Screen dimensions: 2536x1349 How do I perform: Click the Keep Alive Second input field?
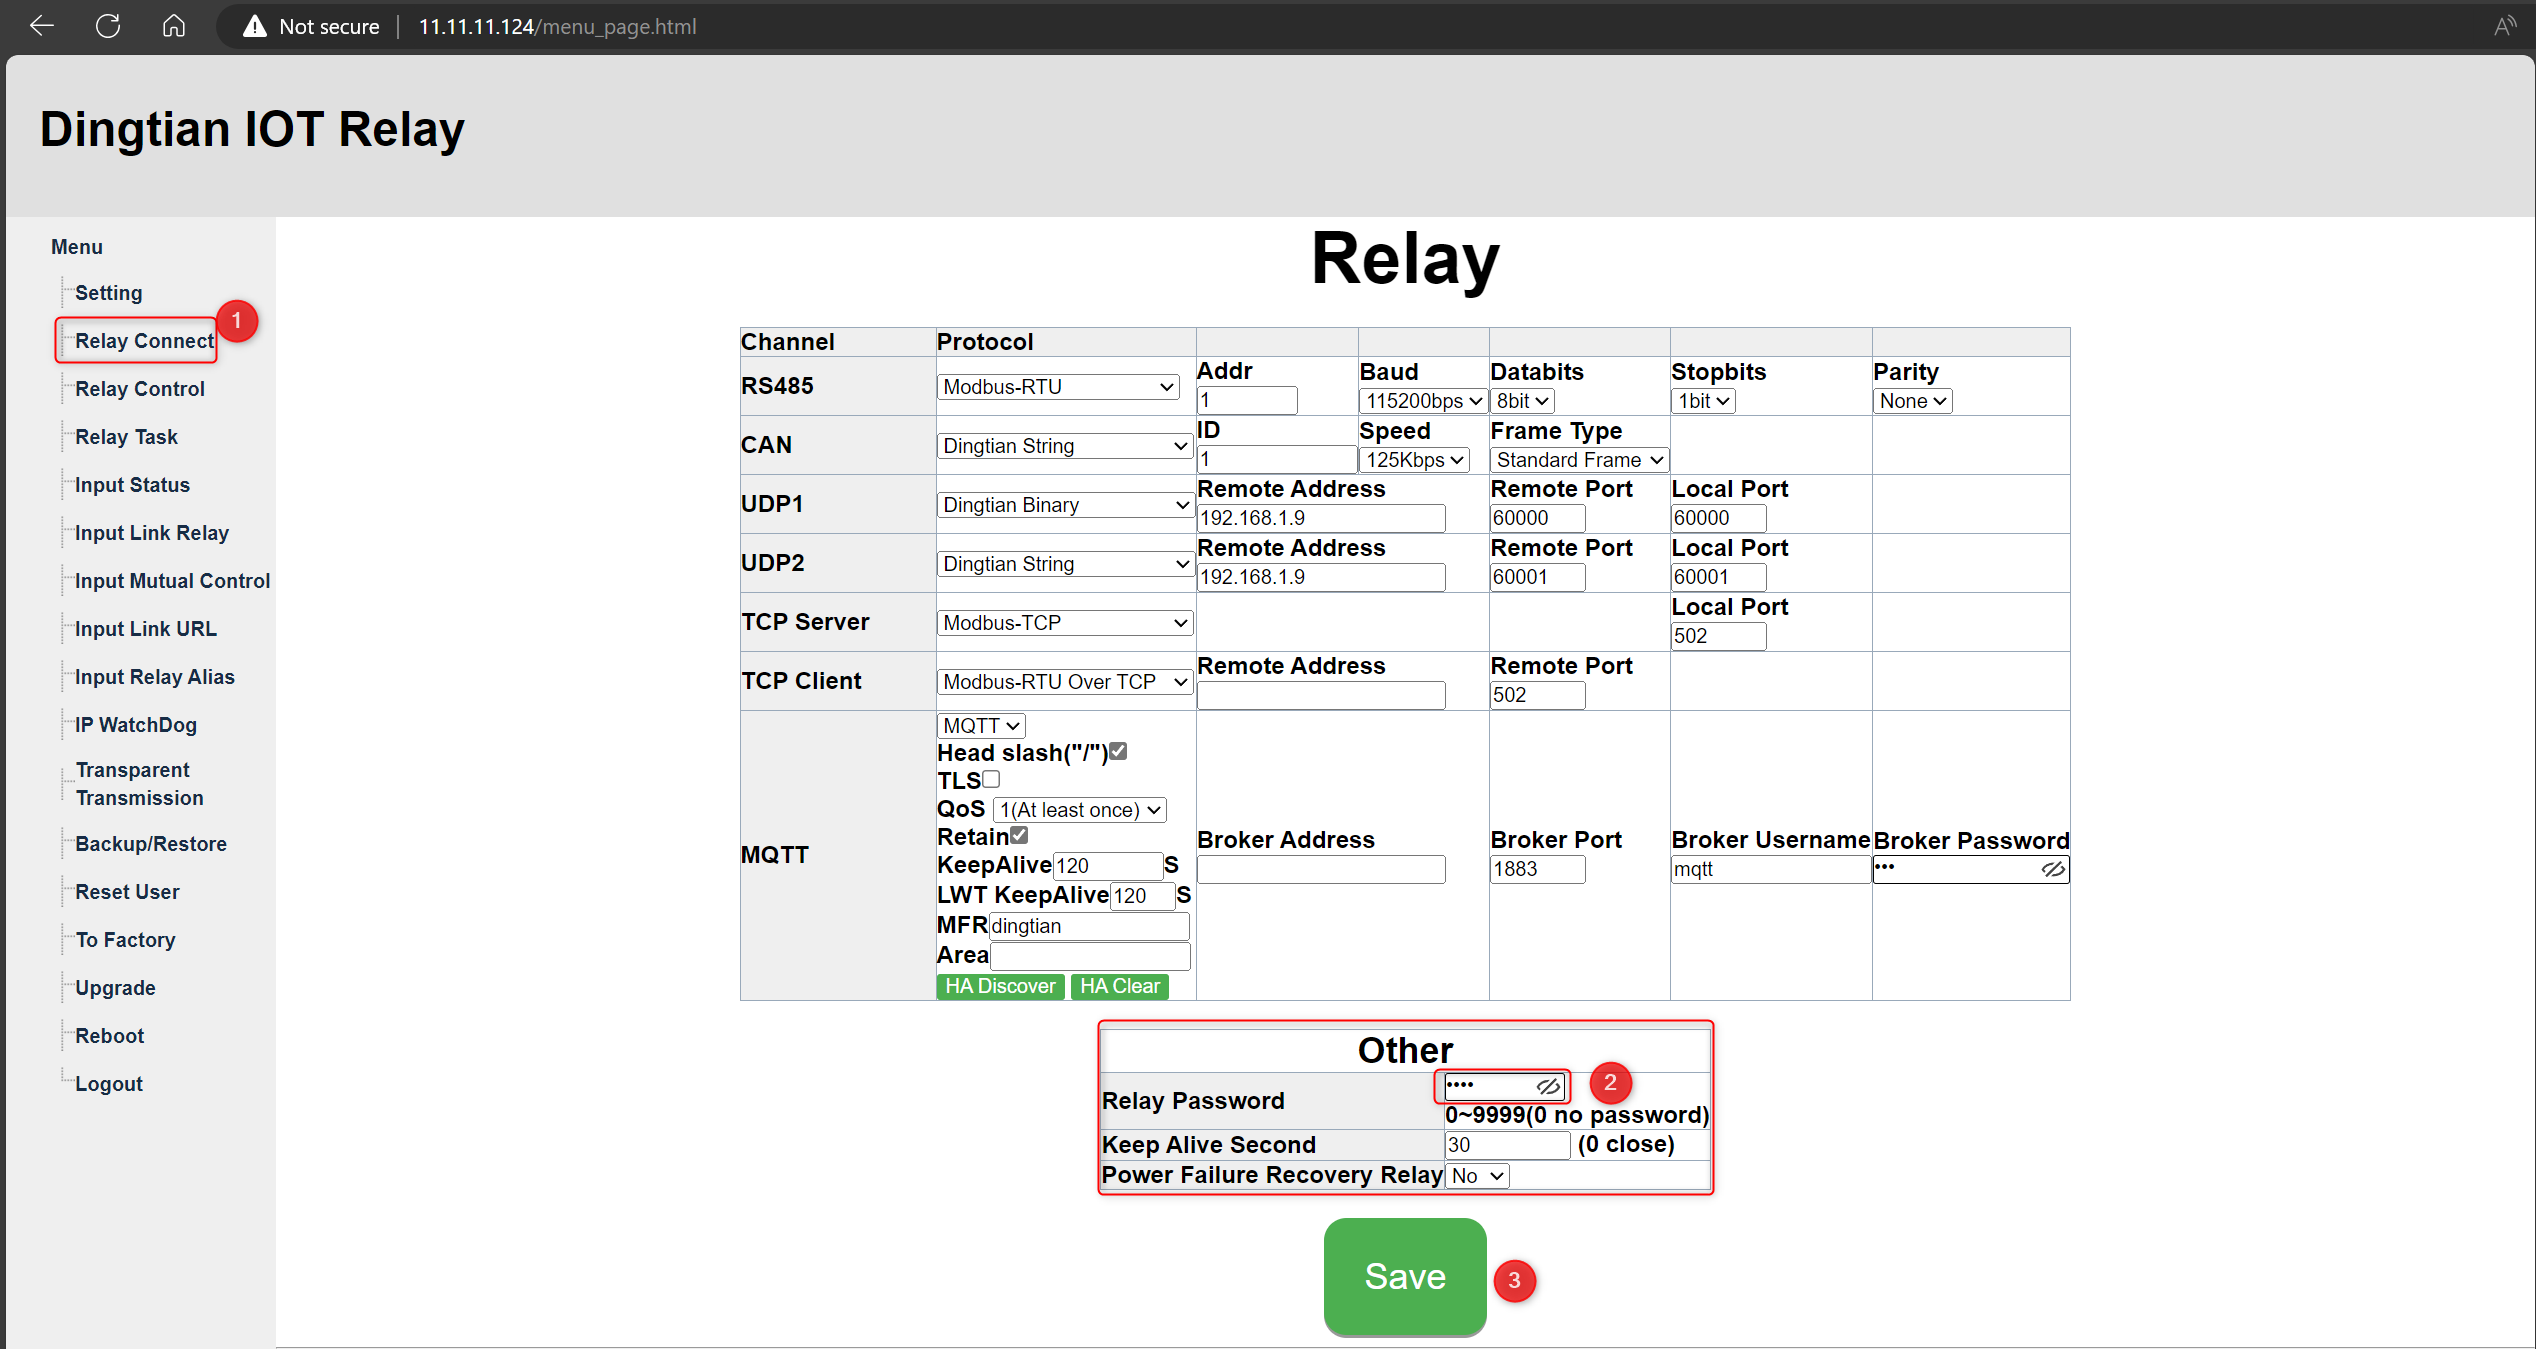(1506, 1145)
